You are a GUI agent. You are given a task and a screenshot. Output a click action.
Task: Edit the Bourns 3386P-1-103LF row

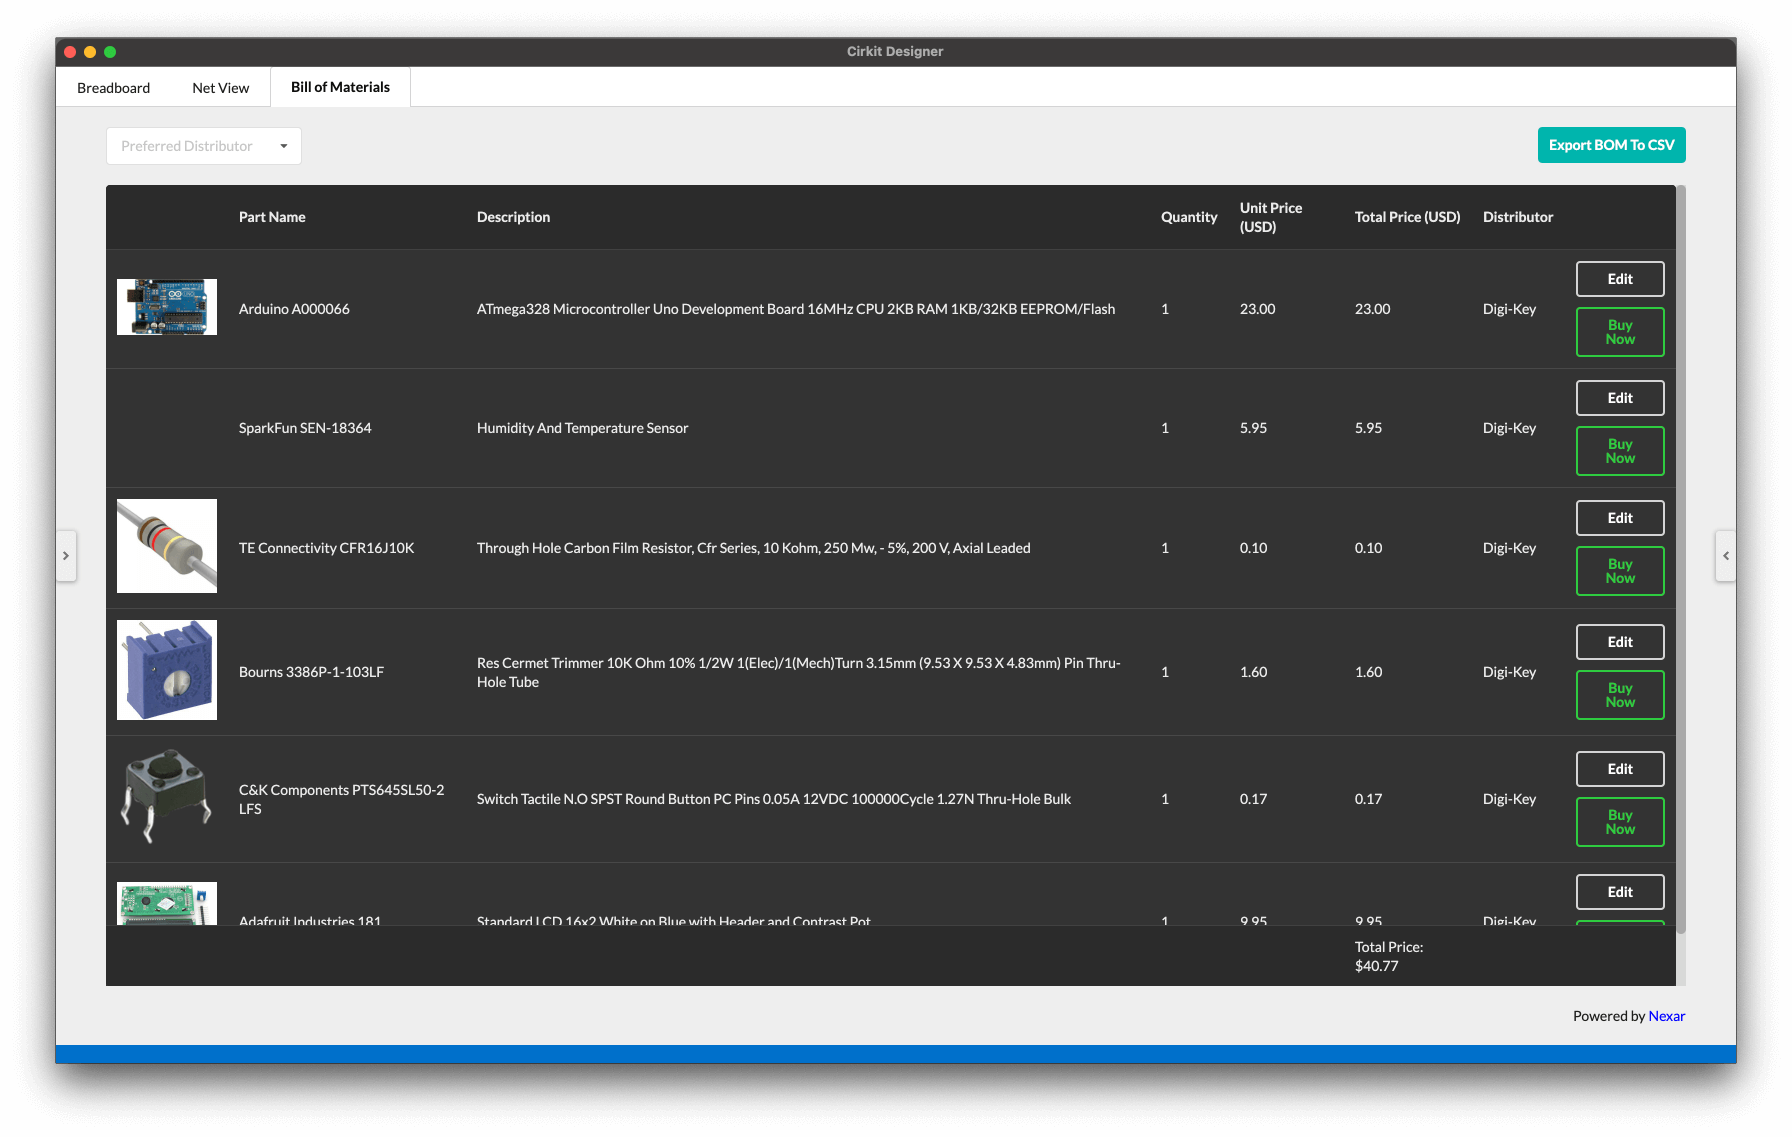[x=1620, y=642]
